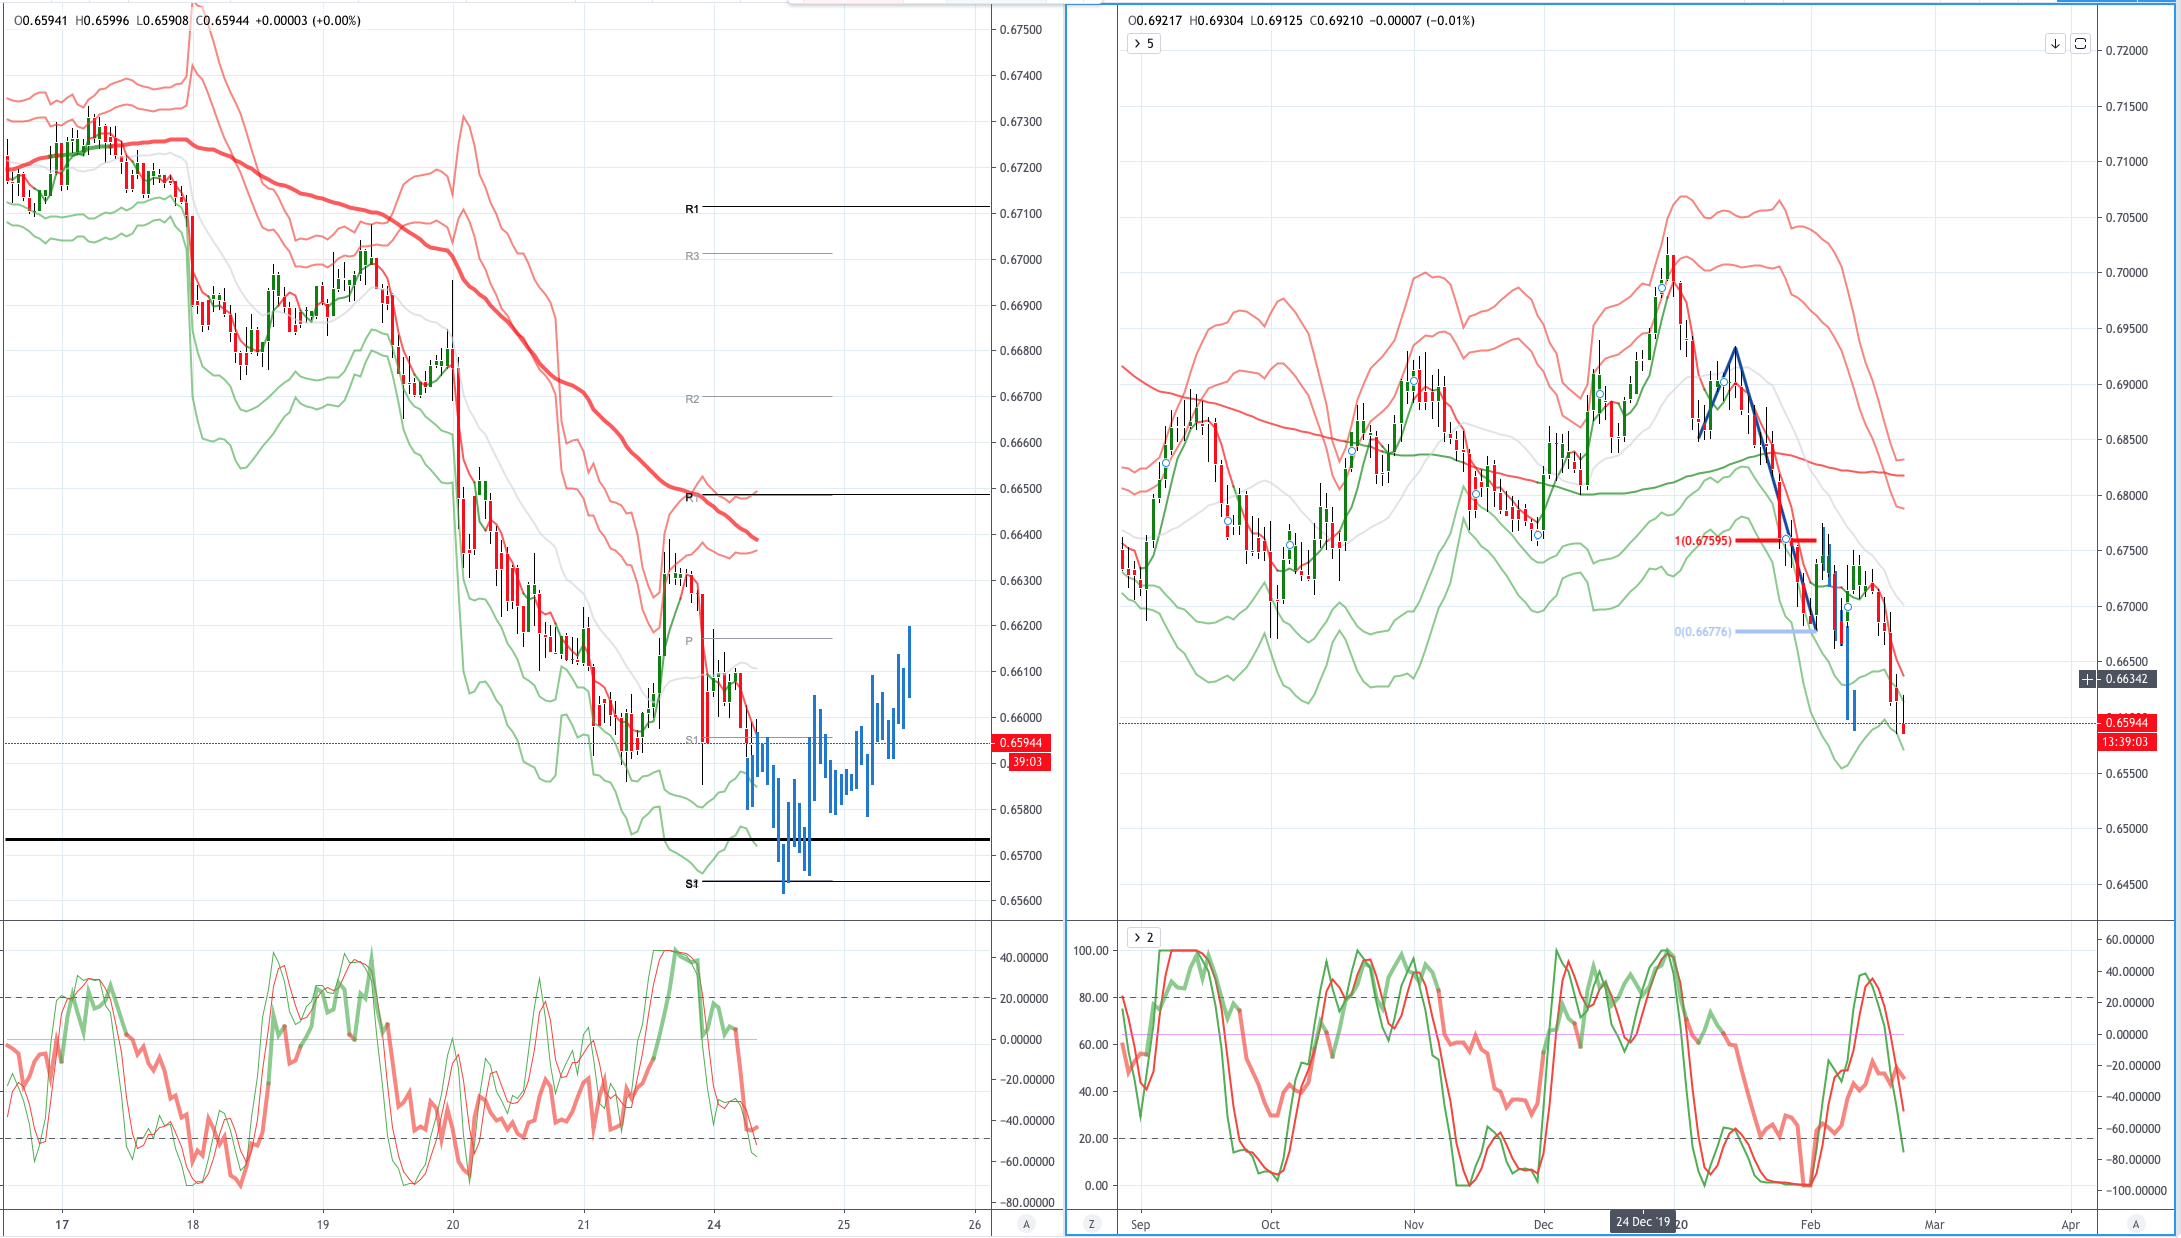Image resolution: width=2181 pixels, height=1238 pixels.
Task: Select the grey R3 pivot label
Action: click(x=692, y=256)
